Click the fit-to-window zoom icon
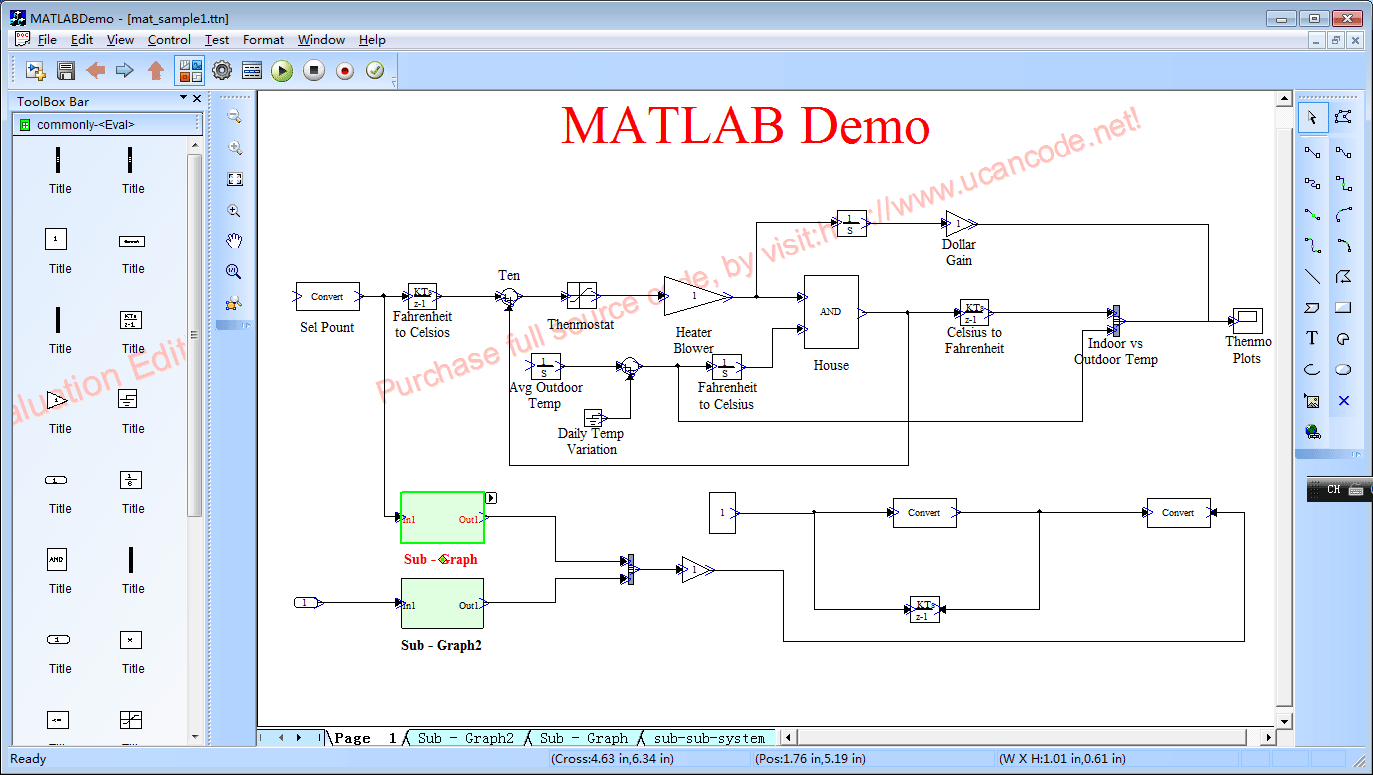Viewport: 1373px width, 775px height. click(x=234, y=179)
